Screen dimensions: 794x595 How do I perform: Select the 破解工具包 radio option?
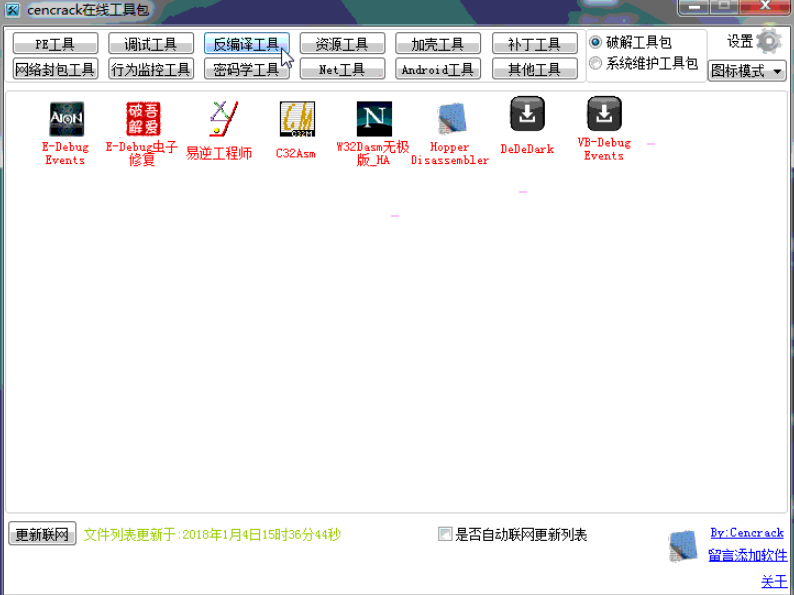pos(596,42)
